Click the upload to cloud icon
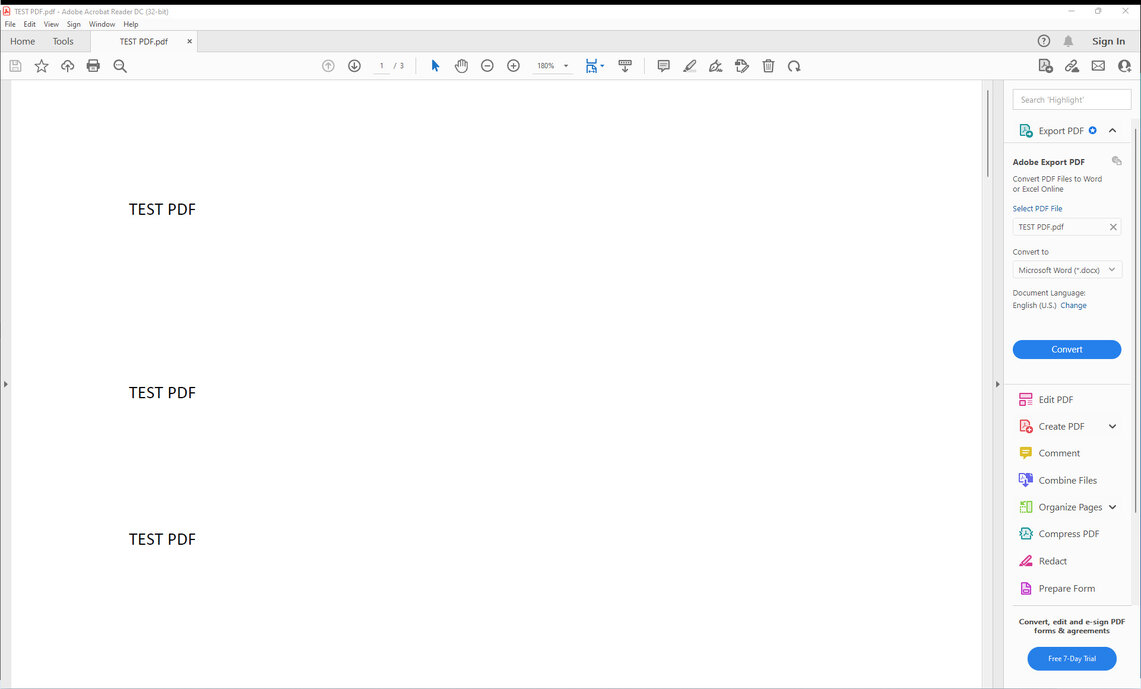 (68, 66)
